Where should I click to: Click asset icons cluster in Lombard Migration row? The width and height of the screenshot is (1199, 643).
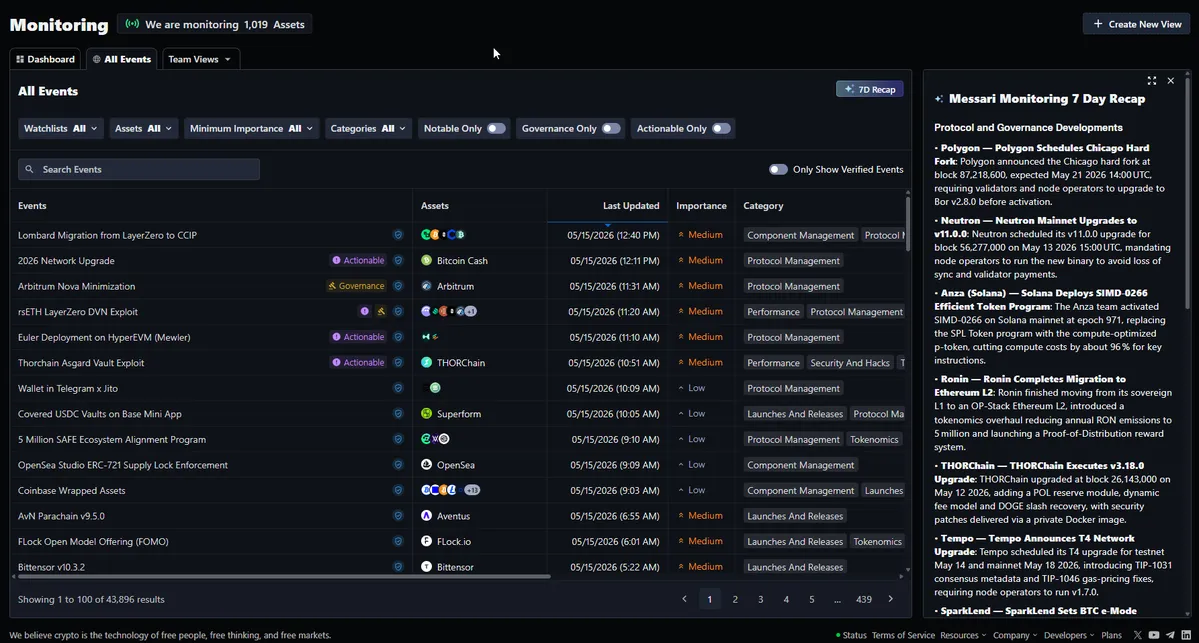(443, 235)
